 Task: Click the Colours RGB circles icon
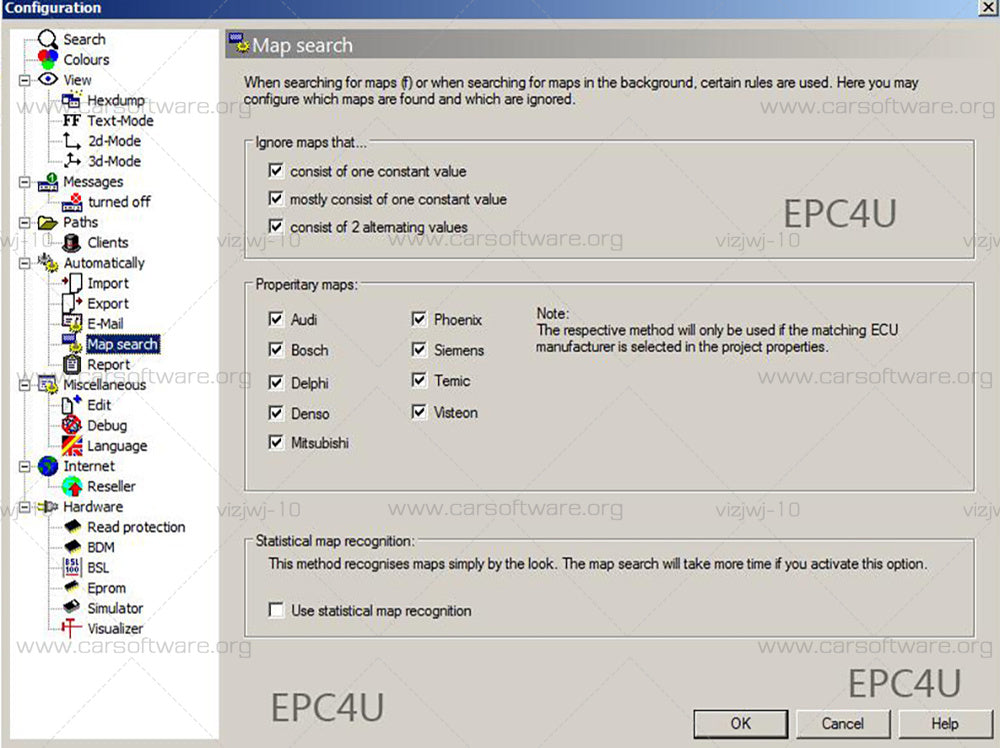point(48,59)
